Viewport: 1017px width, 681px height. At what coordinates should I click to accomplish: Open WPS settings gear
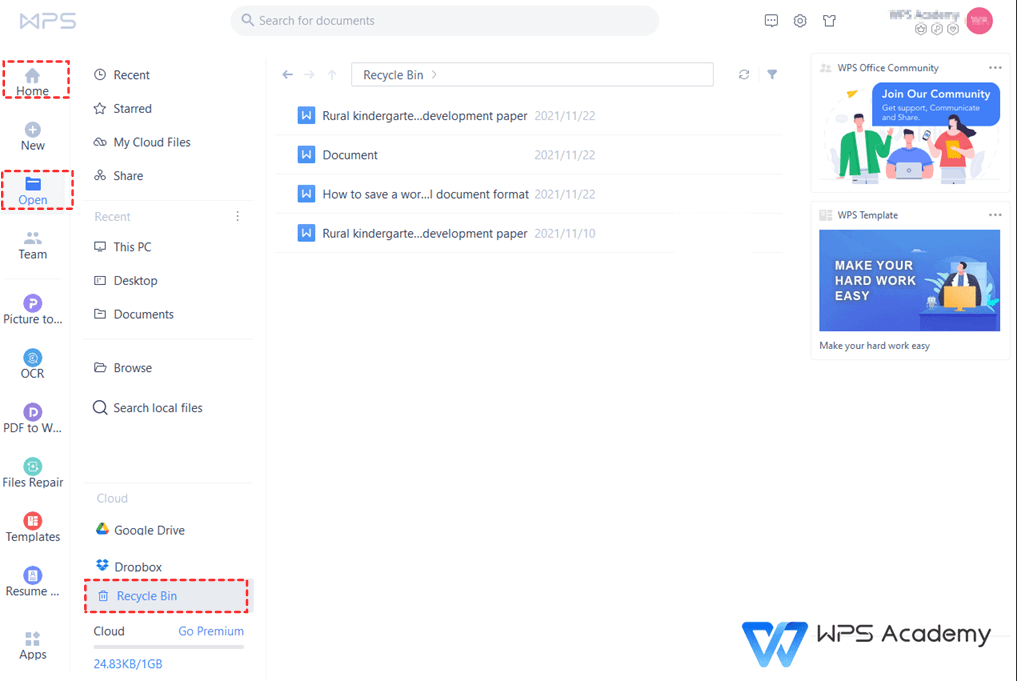tap(800, 20)
